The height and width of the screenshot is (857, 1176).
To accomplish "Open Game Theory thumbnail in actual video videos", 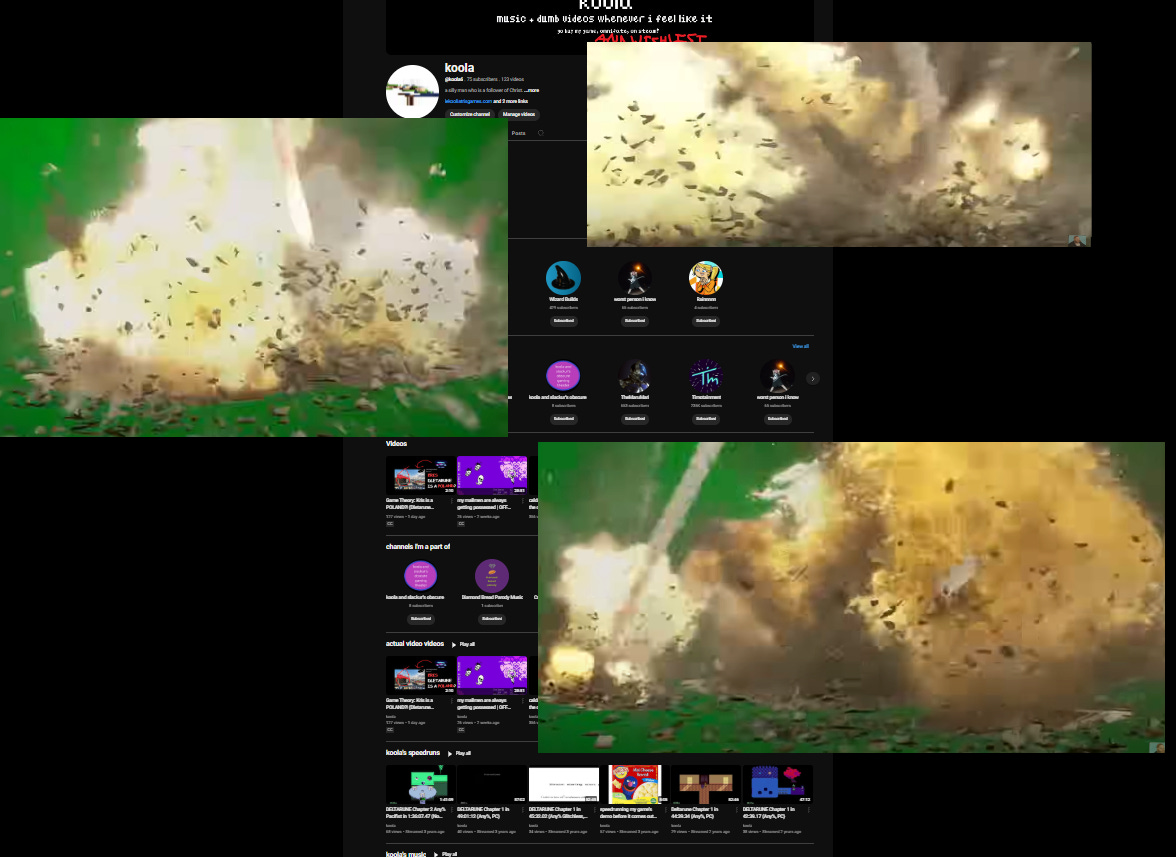I will coord(421,676).
